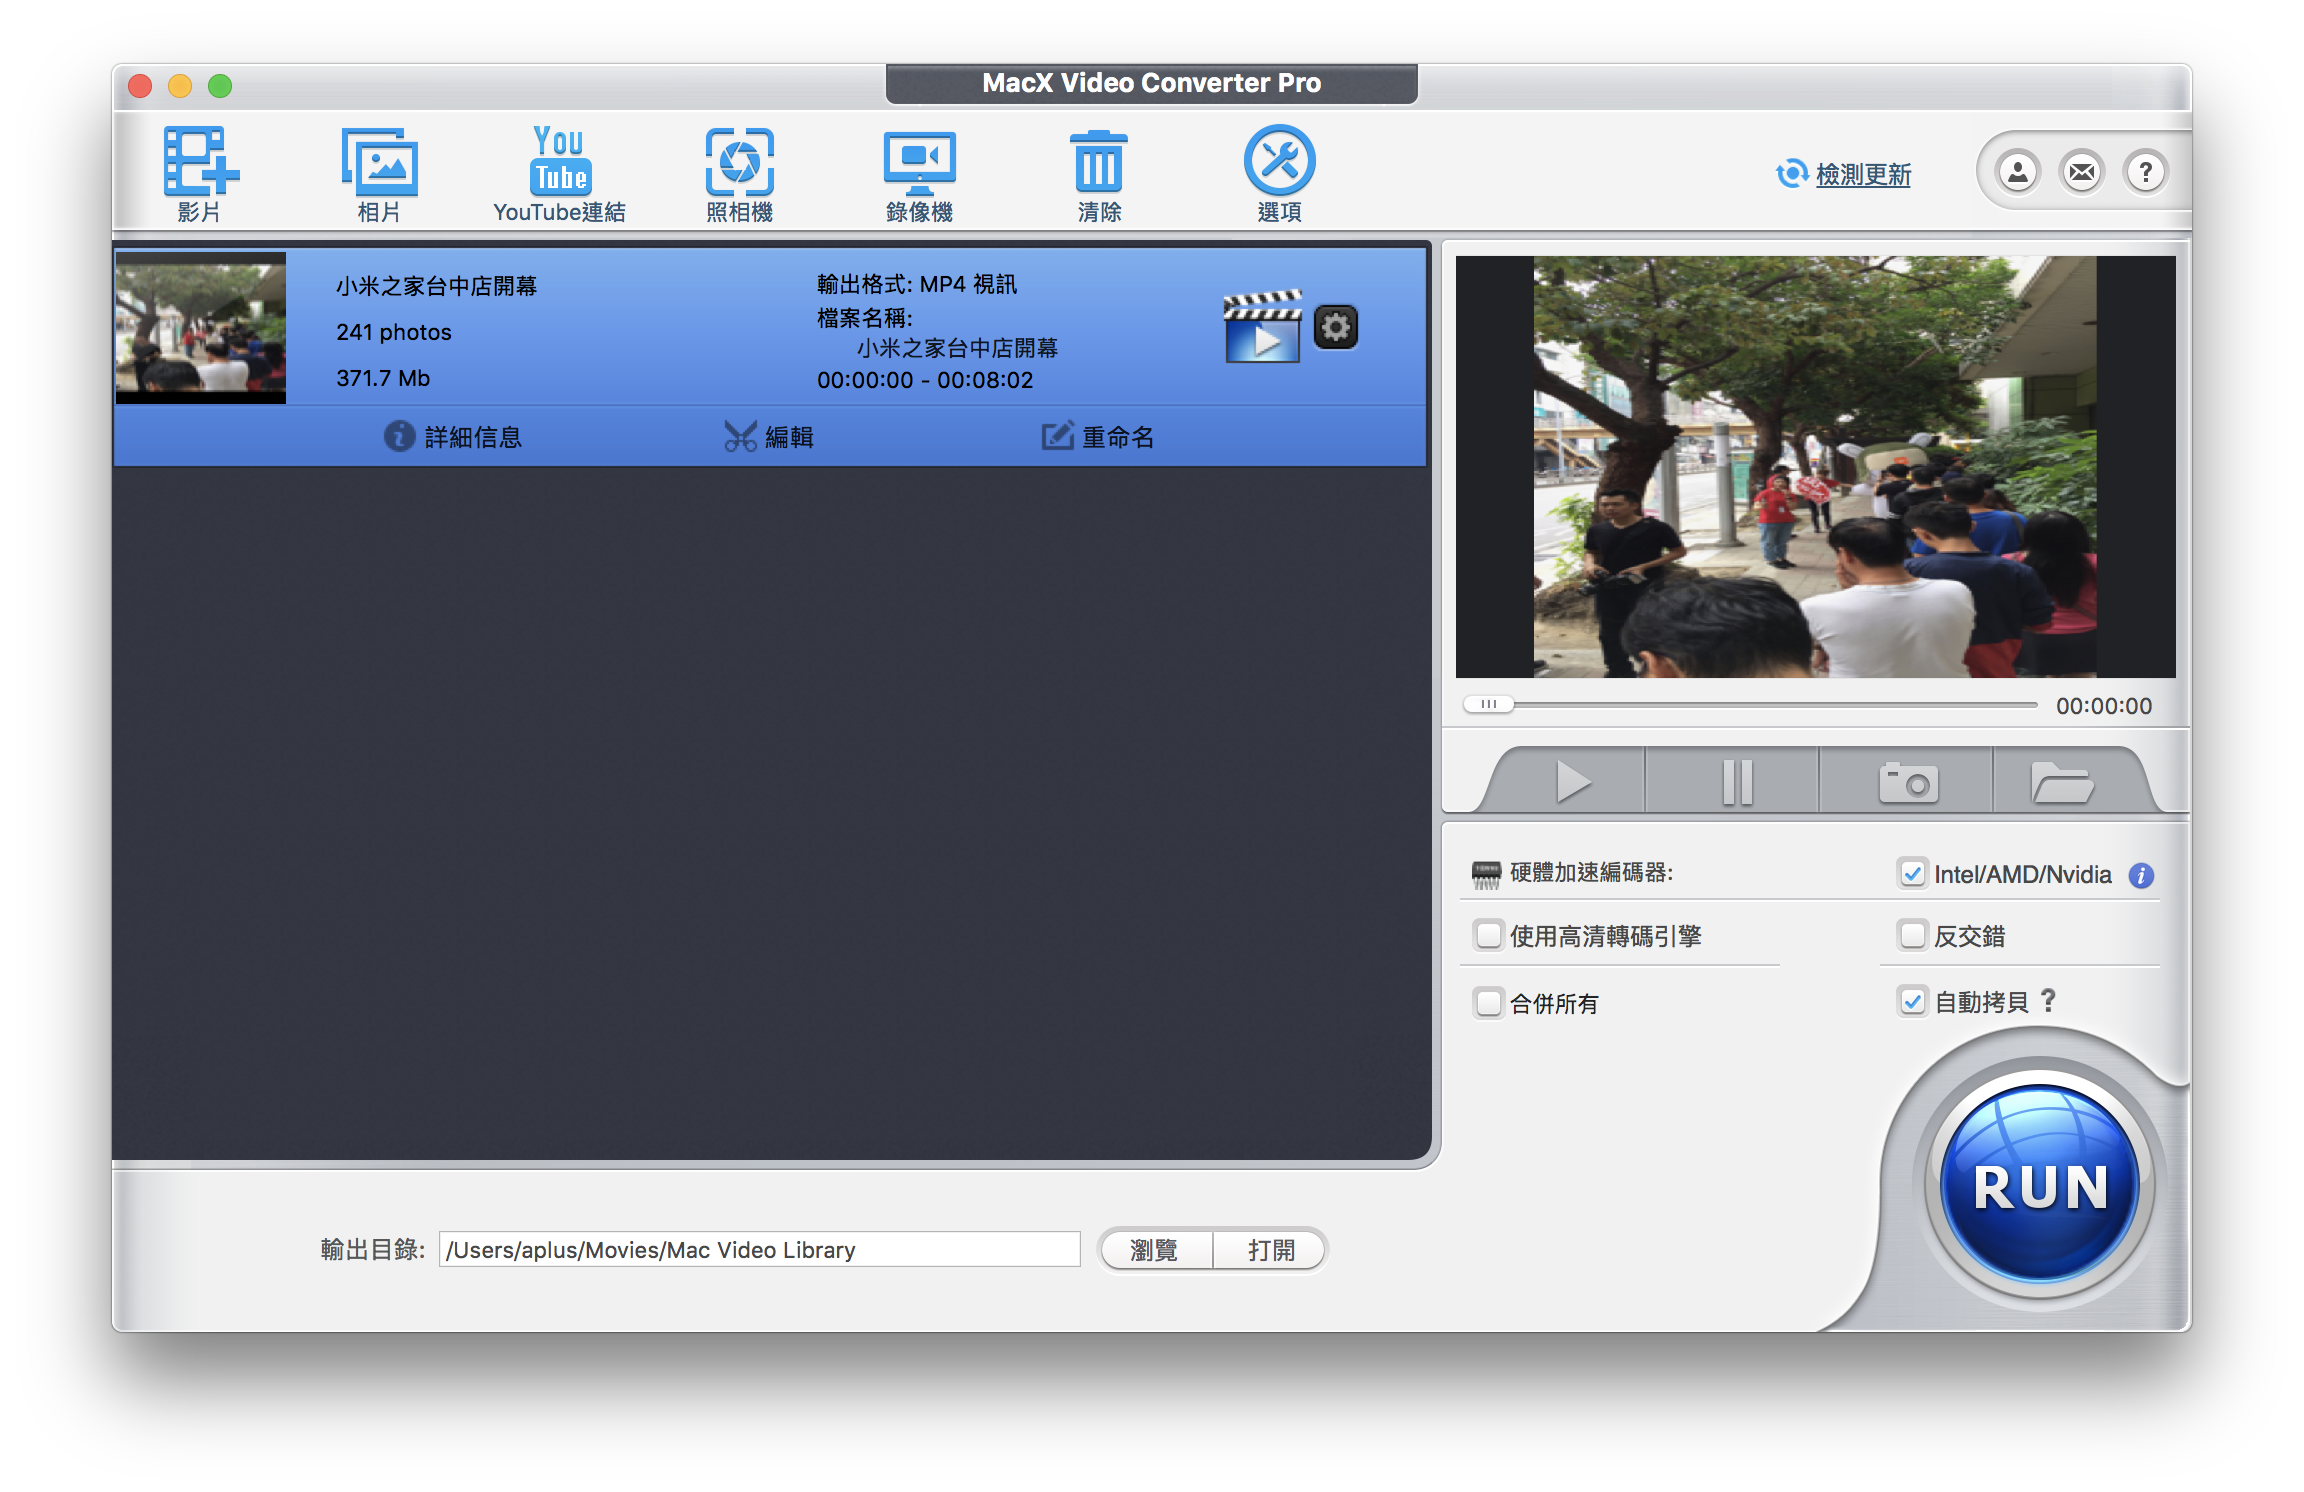2304x1492 pixels.
Task: Click 瀏覽 browse button
Action: click(x=1154, y=1250)
